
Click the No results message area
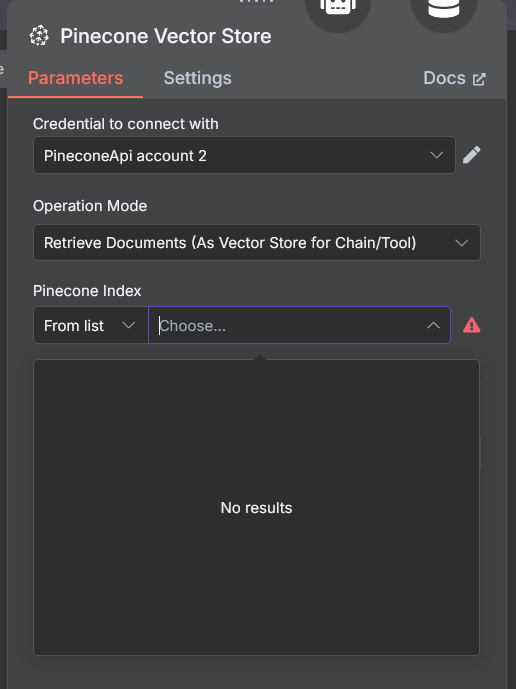[256, 508]
